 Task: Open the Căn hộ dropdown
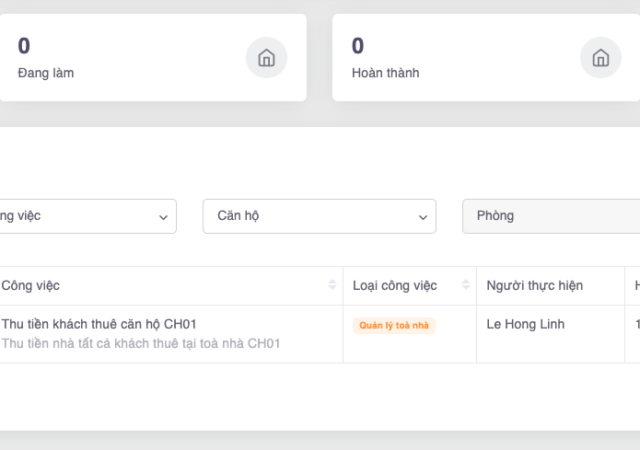[319, 216]
